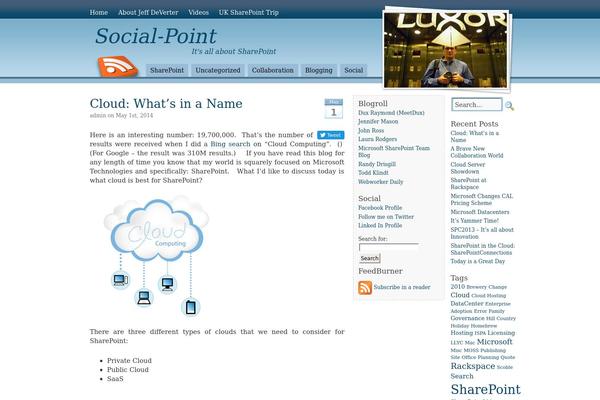Select the Blogging category tab

tap(319, 70)
